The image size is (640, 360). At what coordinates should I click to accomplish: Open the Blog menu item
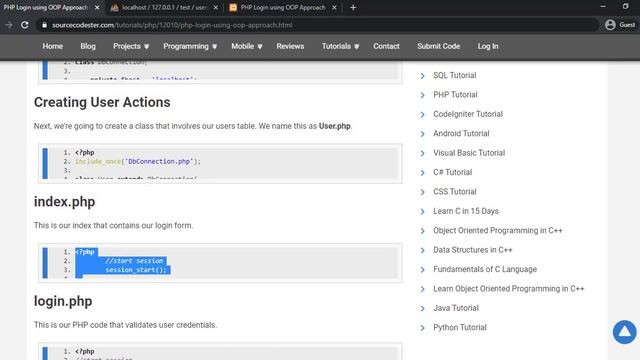88,46
